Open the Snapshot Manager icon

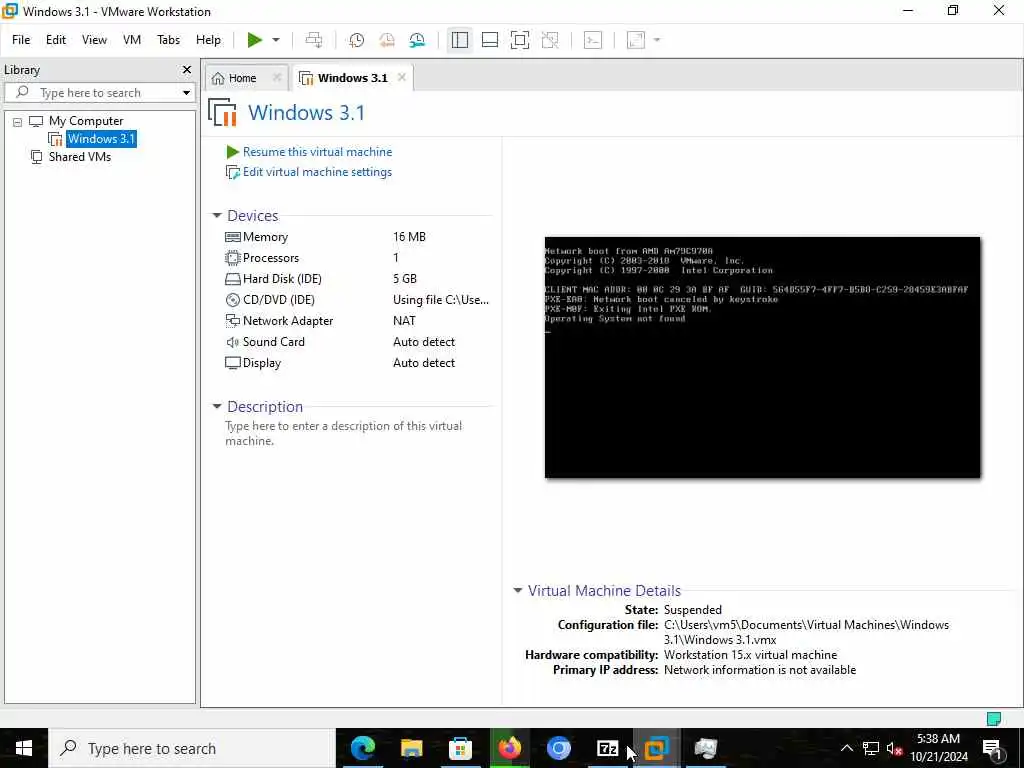tap(417, 40)
